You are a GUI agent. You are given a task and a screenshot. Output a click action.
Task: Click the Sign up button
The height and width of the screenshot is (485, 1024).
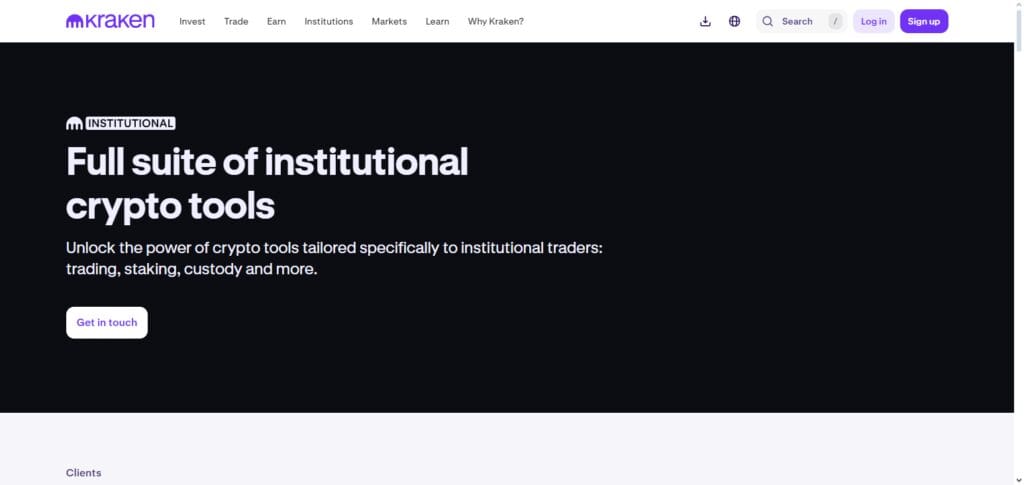coord(923,22)
